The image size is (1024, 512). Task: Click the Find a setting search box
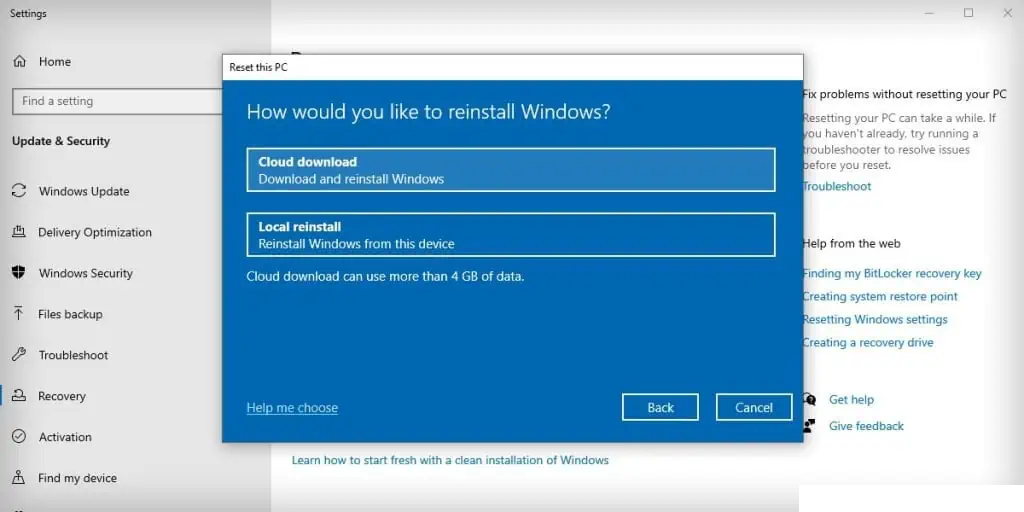pyautogui.click(x=115, y=101)
